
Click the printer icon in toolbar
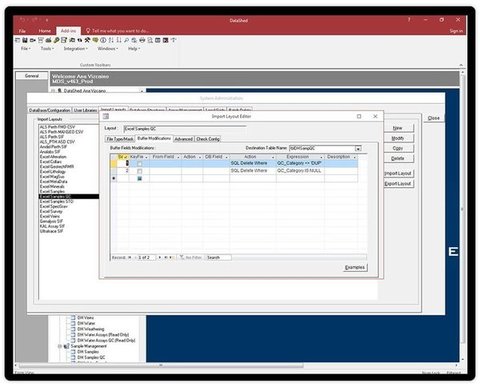(142, 40)
